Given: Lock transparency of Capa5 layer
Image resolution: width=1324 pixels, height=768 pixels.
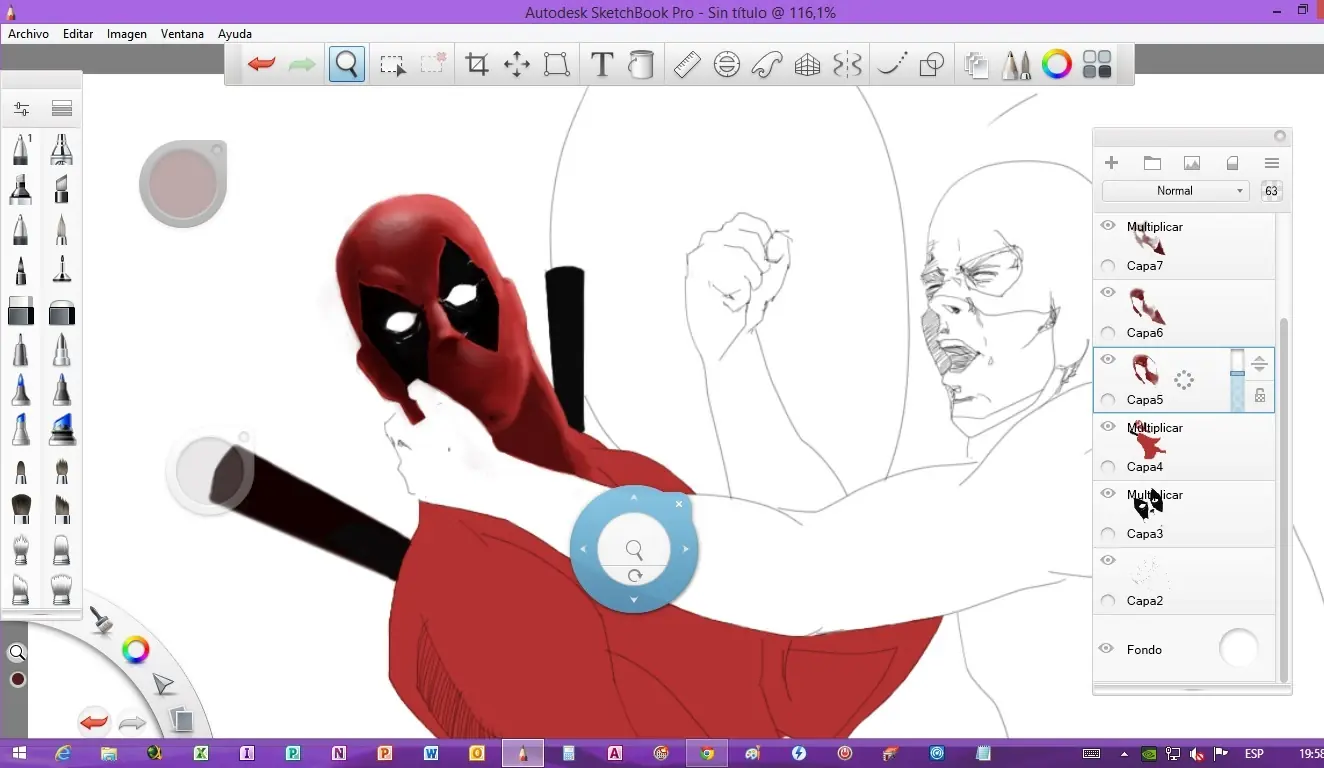Looking at the screenshot, I should point(1260,396).
